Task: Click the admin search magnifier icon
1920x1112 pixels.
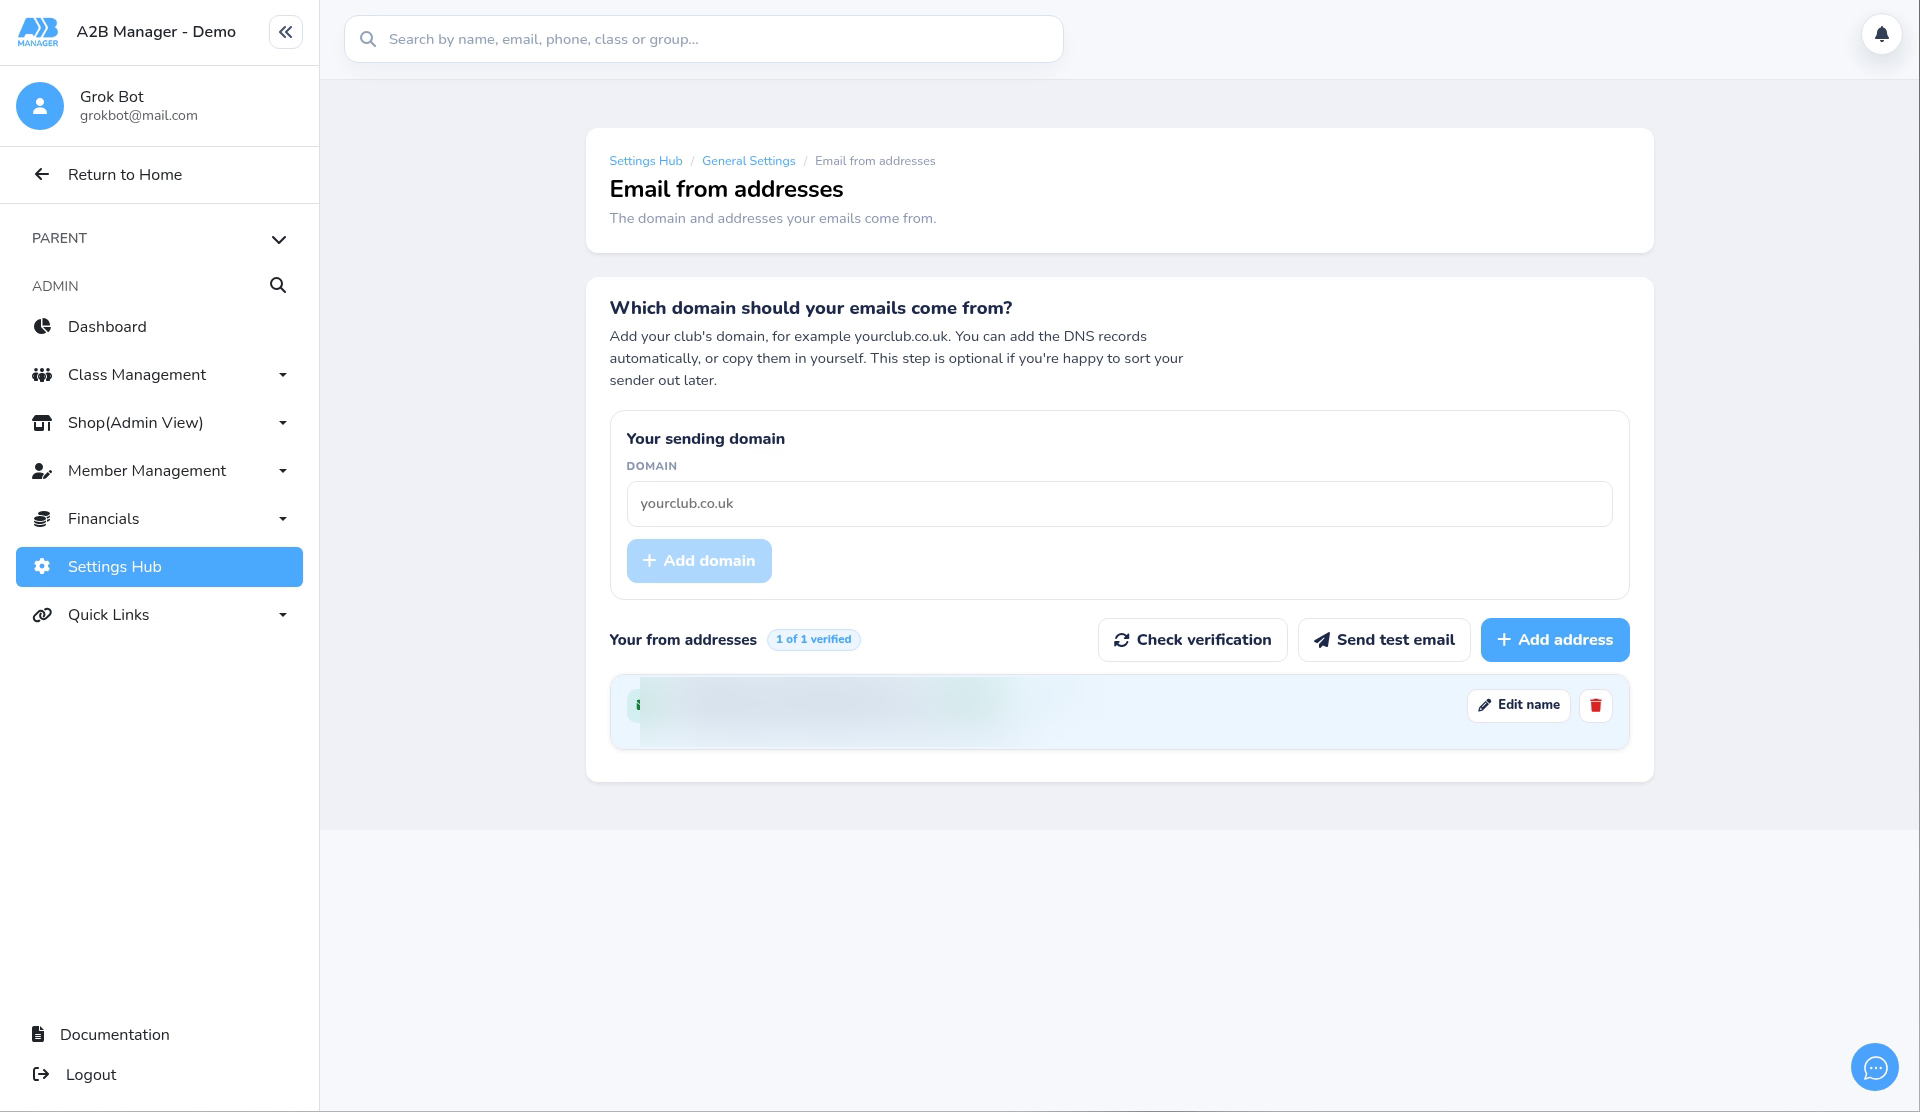Action: point(278,286)
